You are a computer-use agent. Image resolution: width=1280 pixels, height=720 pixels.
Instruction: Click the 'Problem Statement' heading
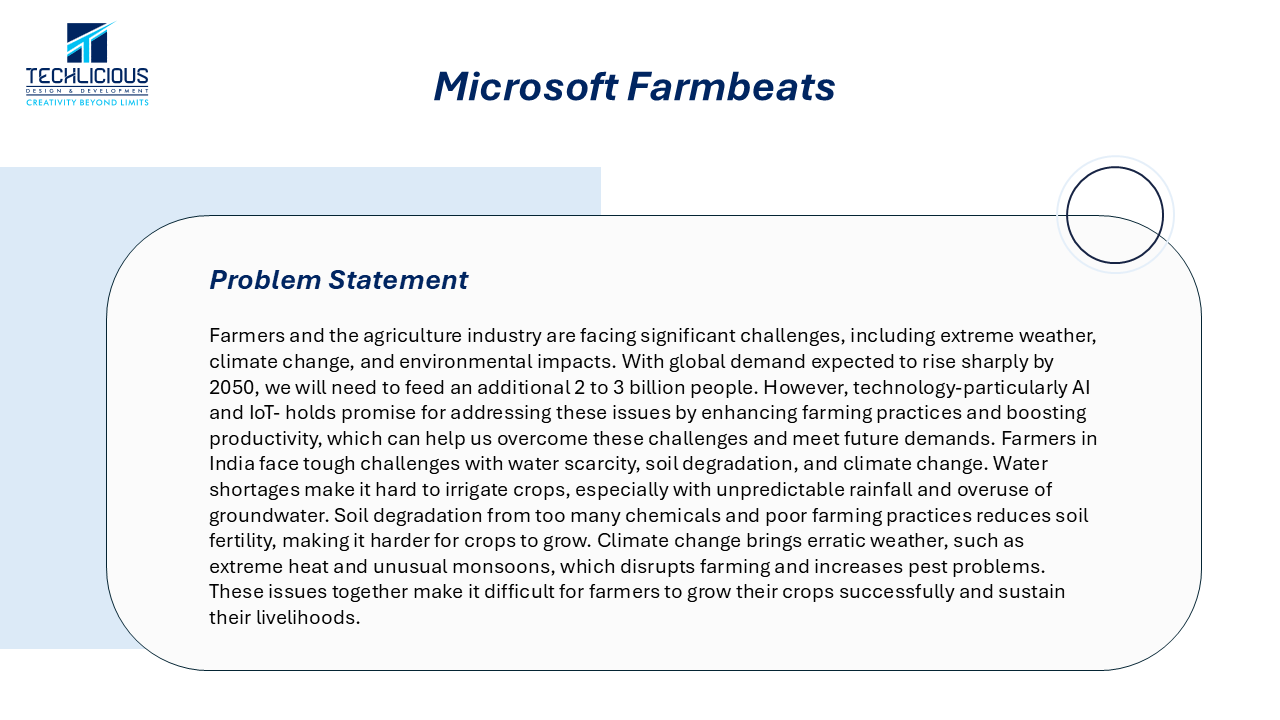[x=338, y=280]
